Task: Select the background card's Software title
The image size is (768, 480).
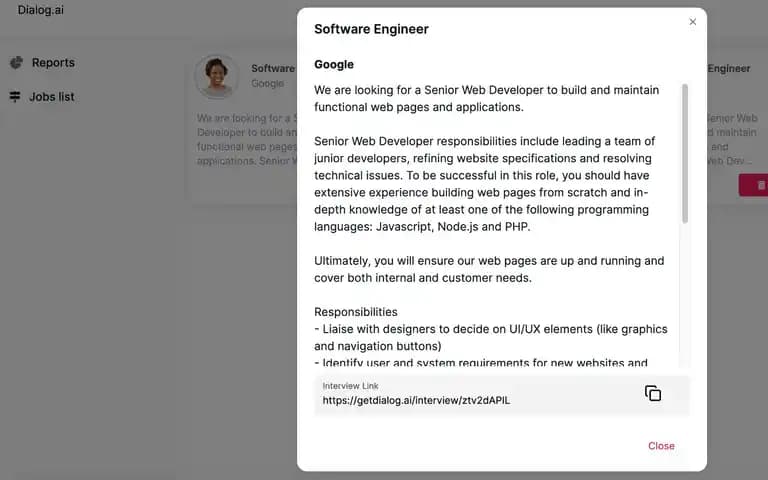Action: [273, 69]
